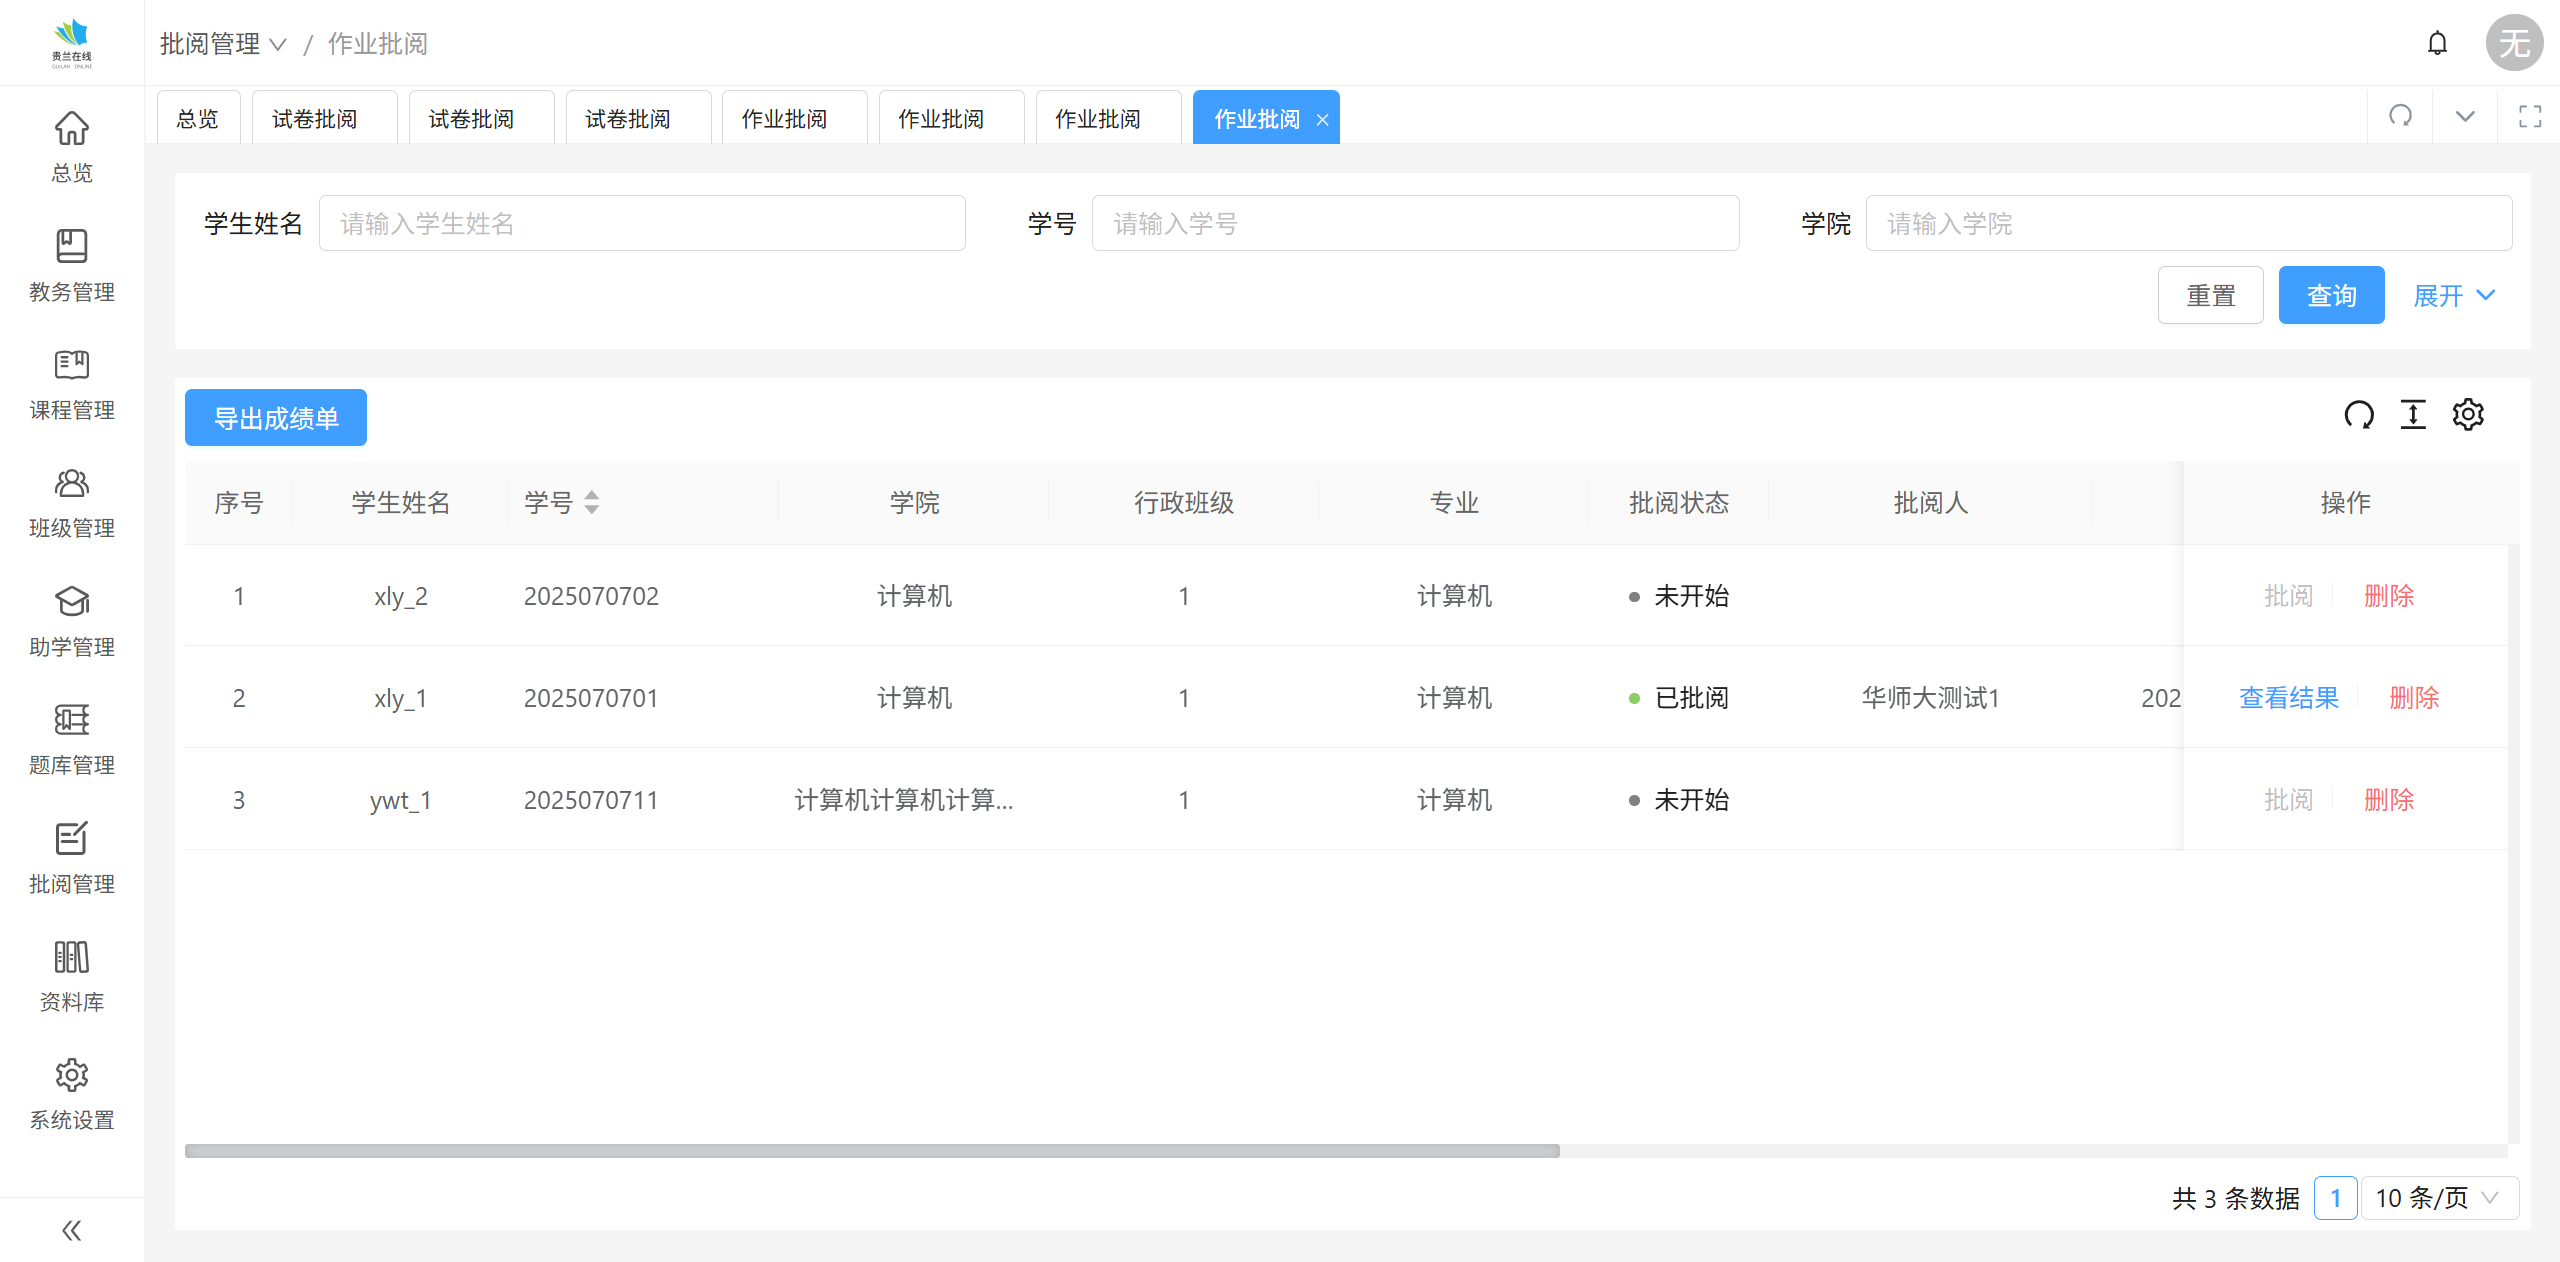The width and height of the screenshot is (2560, 1262).
Task: Sort the table by 学号 column
Action: [592, 502]
